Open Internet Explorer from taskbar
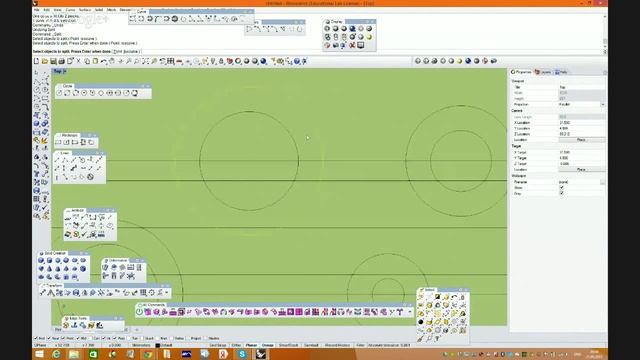The width and height of the screenshot is (640, 360). (56, 354)
